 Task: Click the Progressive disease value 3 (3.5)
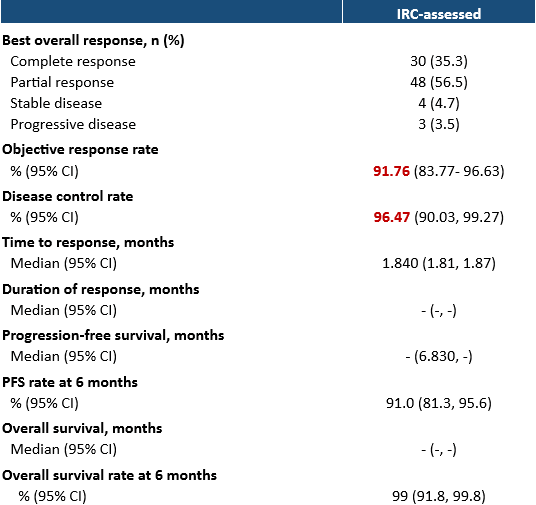point(439,124)
